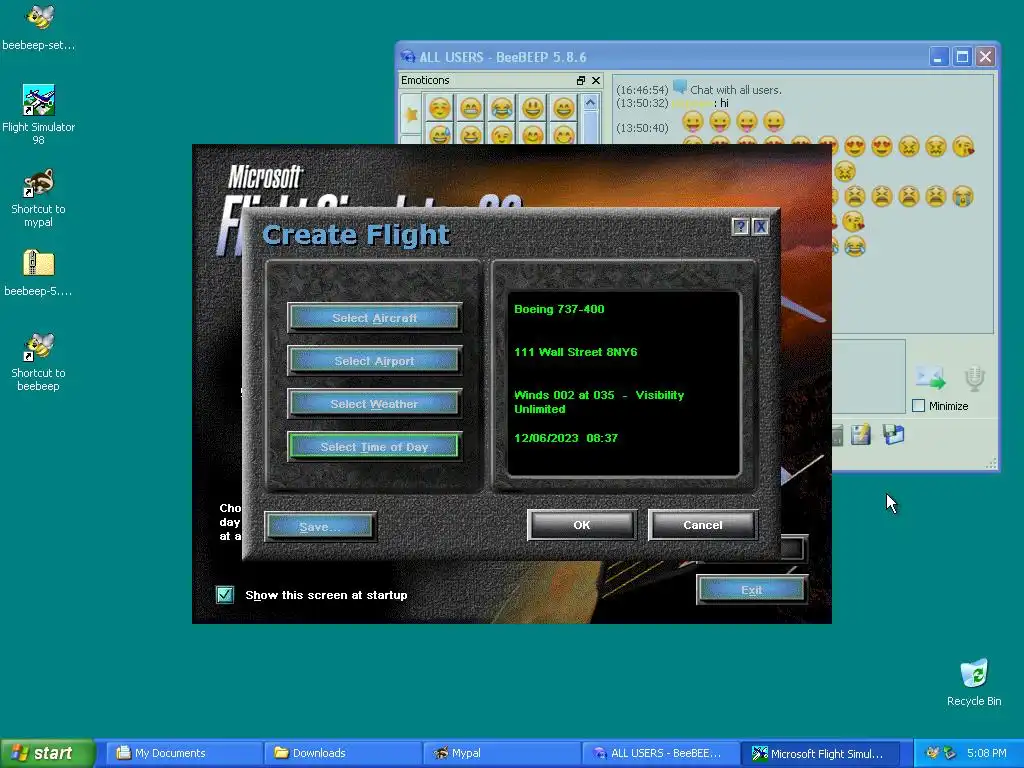Image resolution: width=1024 pixels, height=768 pixels.
Task: Click the microphone voice message icon in BeeBEEP
Action: coord(974,379)
